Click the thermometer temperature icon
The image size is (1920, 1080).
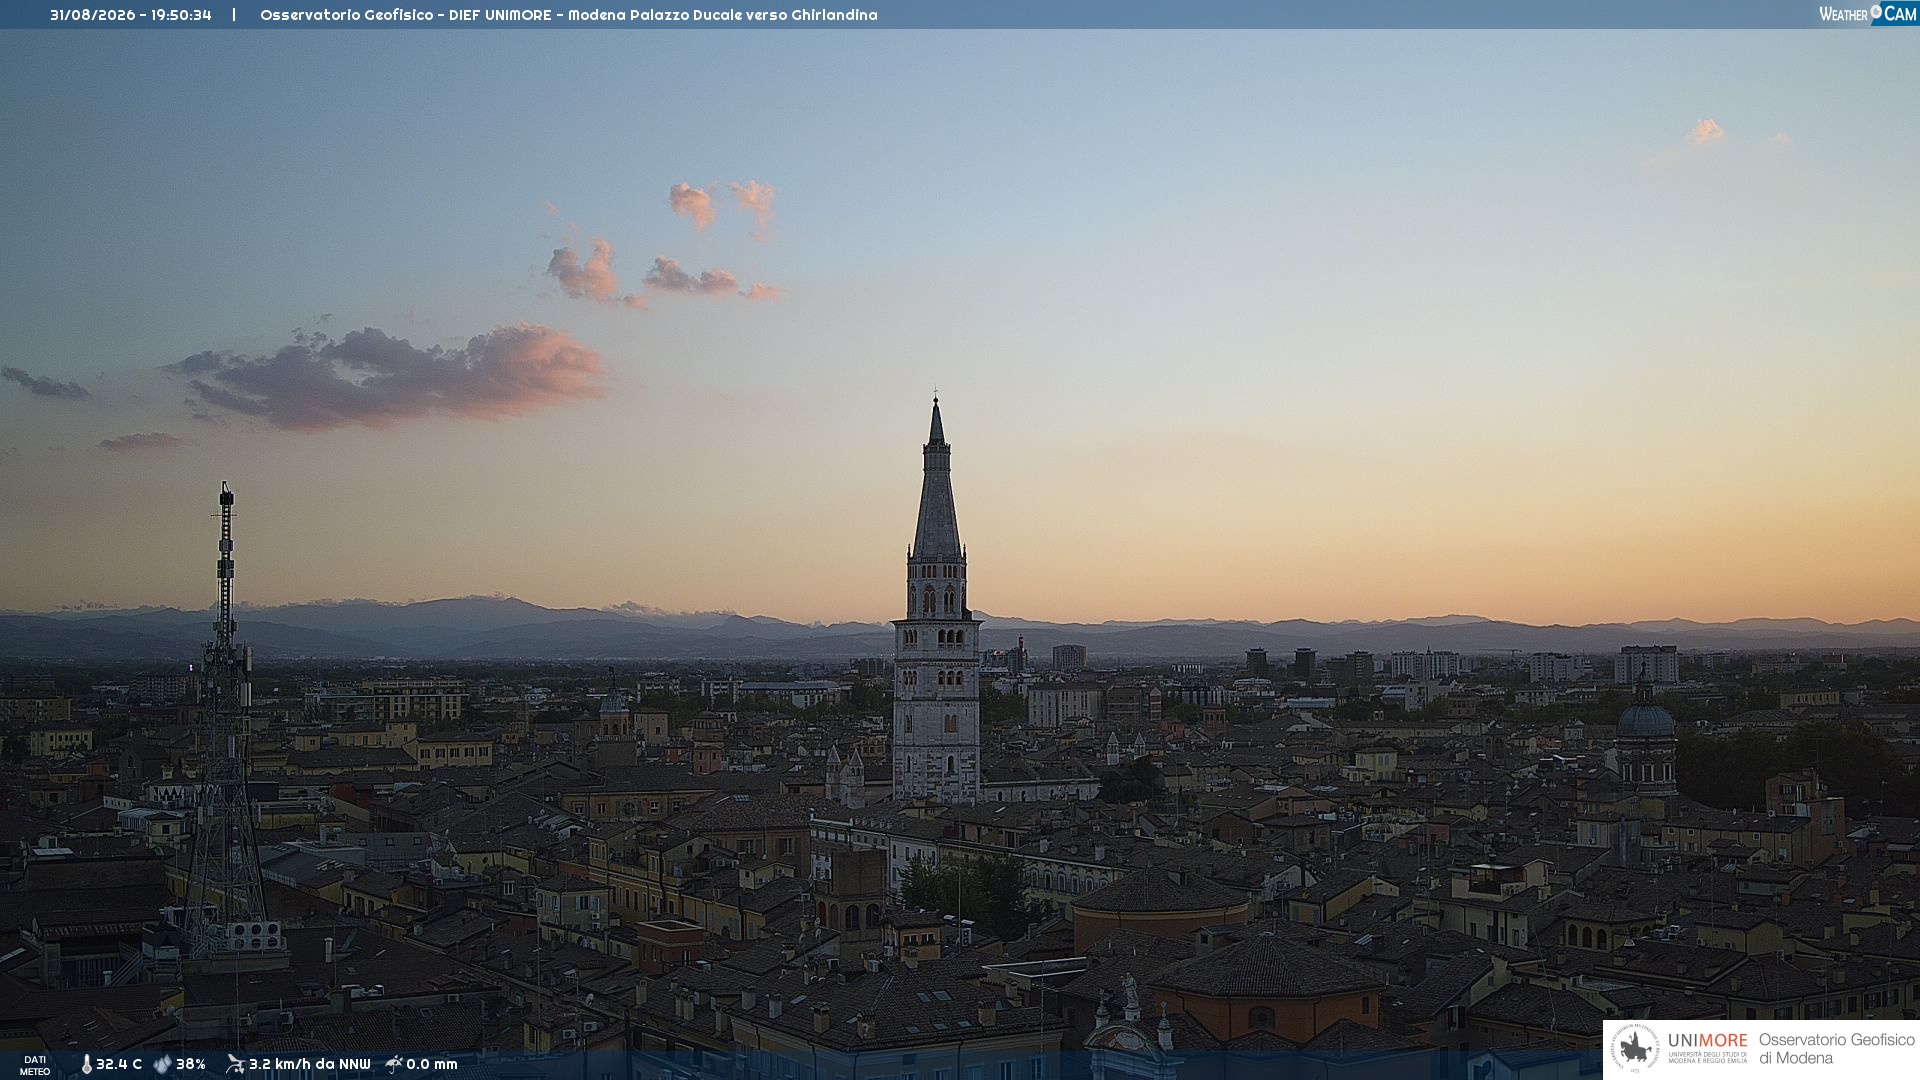click(x=86, y=1064)
